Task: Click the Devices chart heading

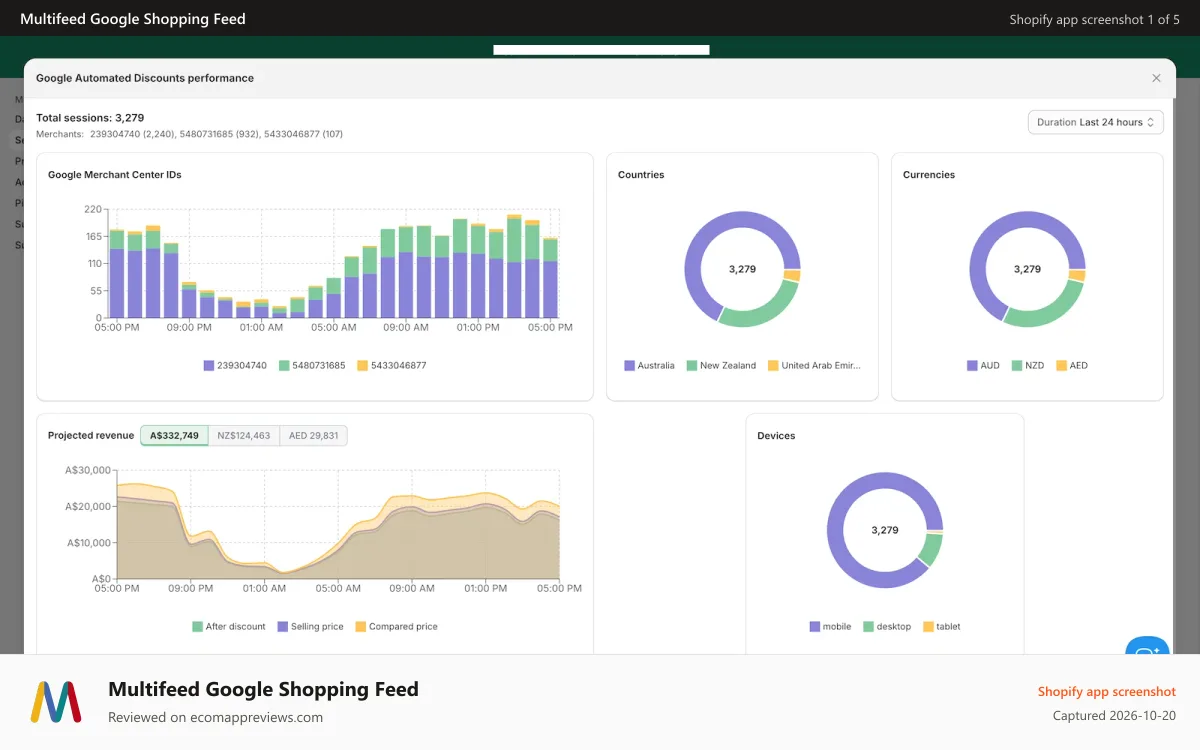Action: point(776,436)
